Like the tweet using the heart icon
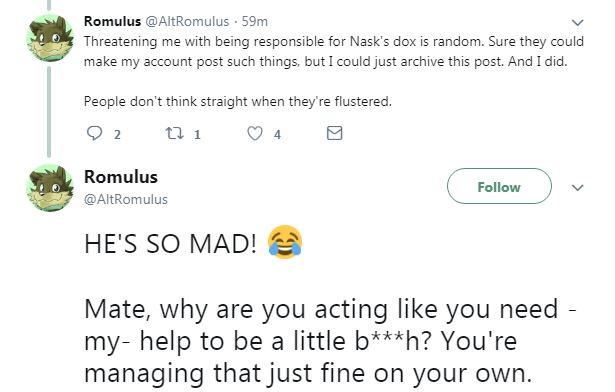Image resolution: width=615 pixels, height=392 pixels. [255, 133]
